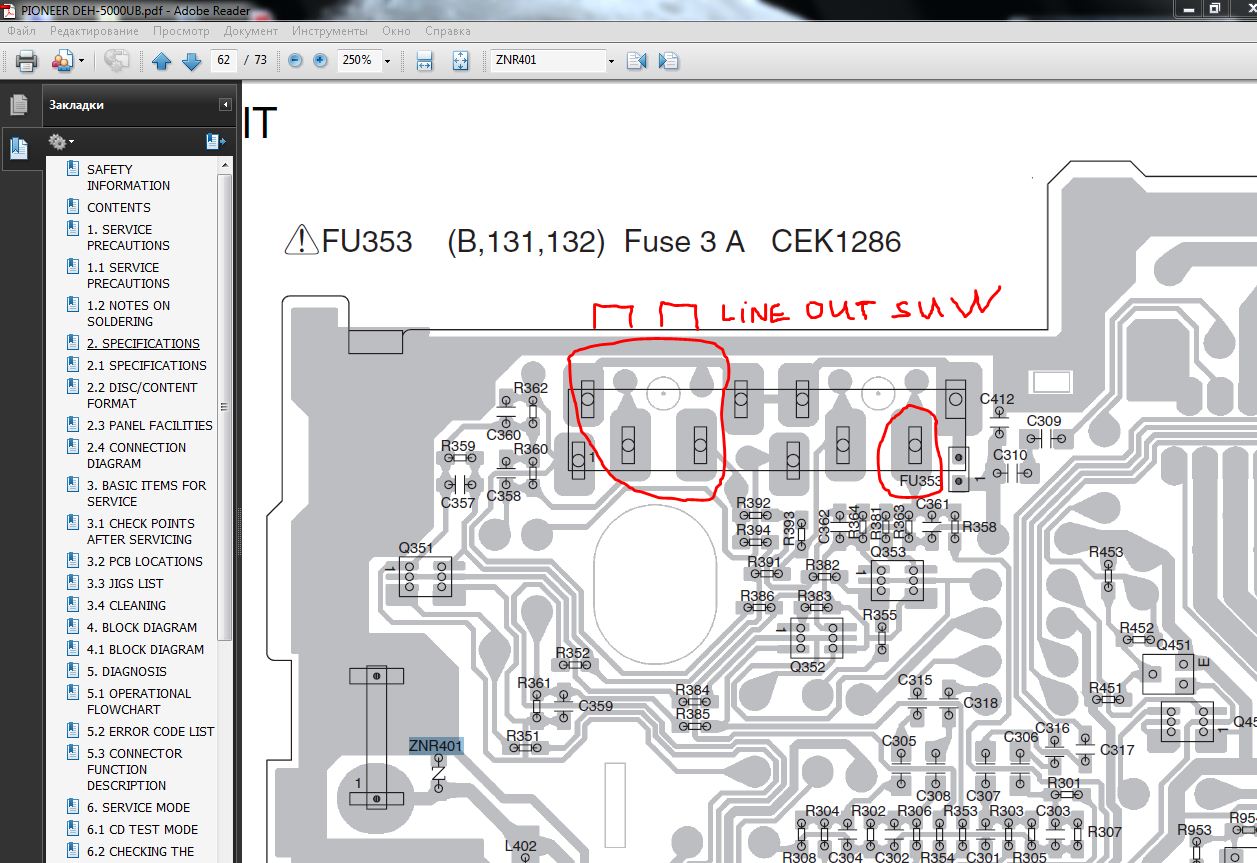Open the bookmarks options gear menu
Image resolution: width=1257 pixels, height=863 pixels.
coord(61,142)
